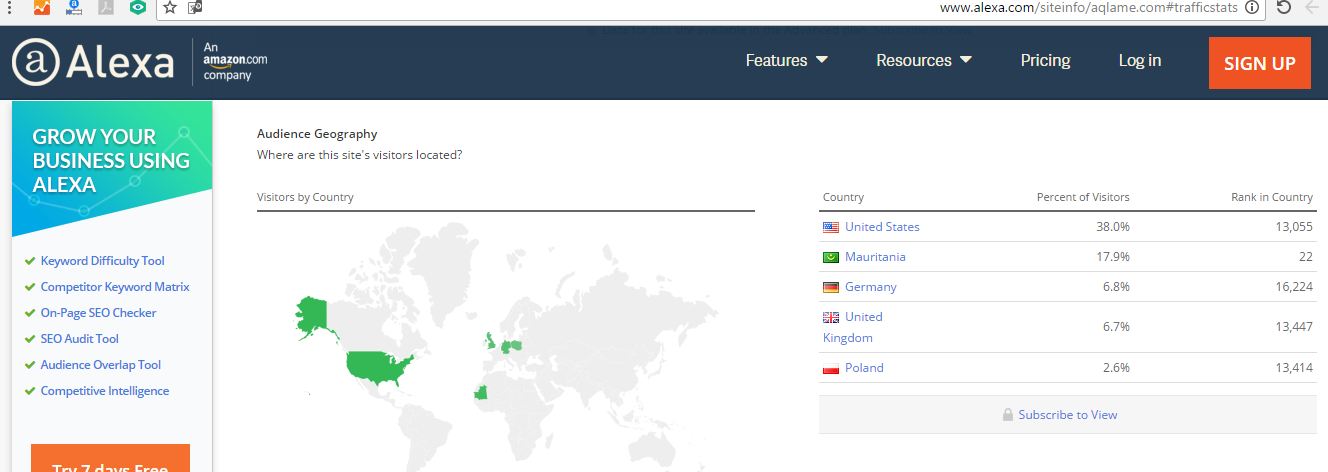Click the Mauritania flag icon
The height and width of the screenshot is (472, 1328).
point(831,257)
